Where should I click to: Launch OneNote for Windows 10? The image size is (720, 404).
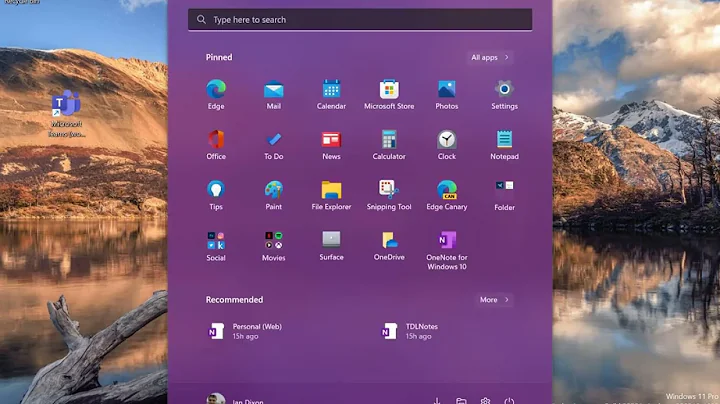447,250
